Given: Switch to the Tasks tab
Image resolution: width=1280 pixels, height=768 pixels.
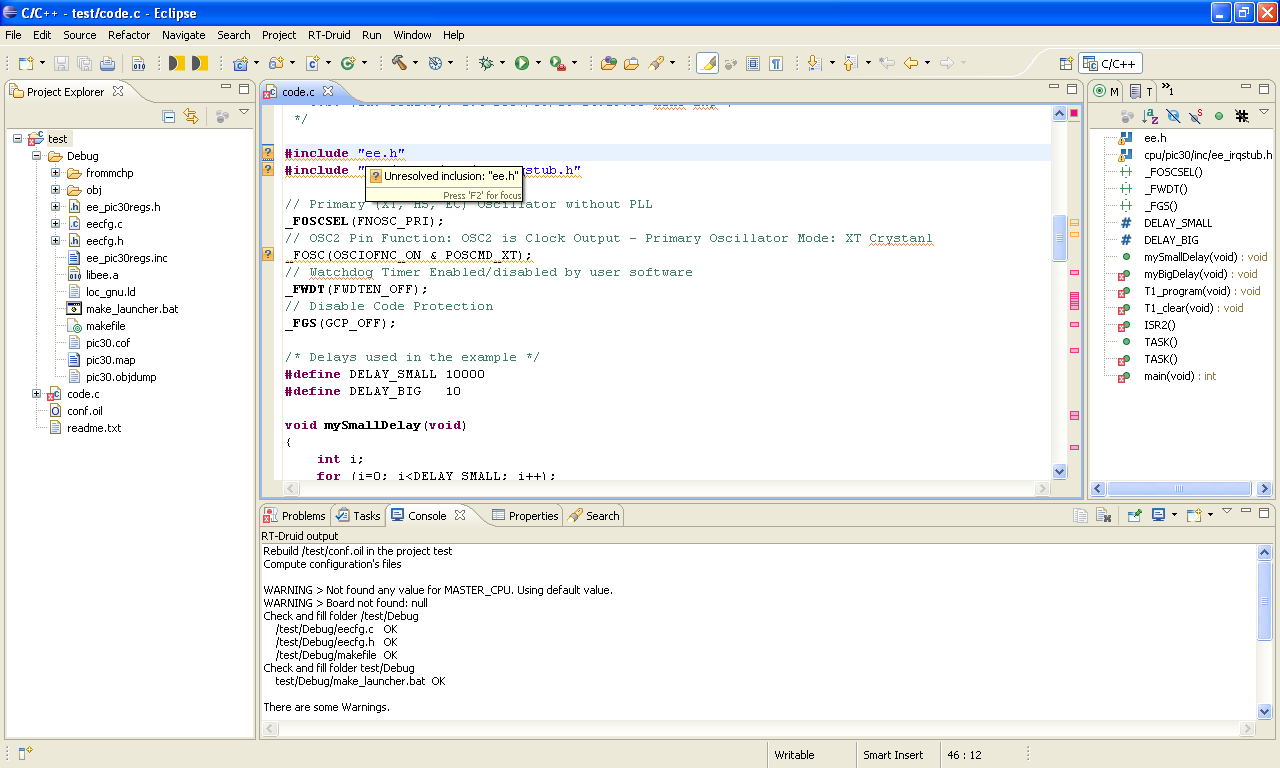Looking at the screenshot, I should [x=357, y=516].
